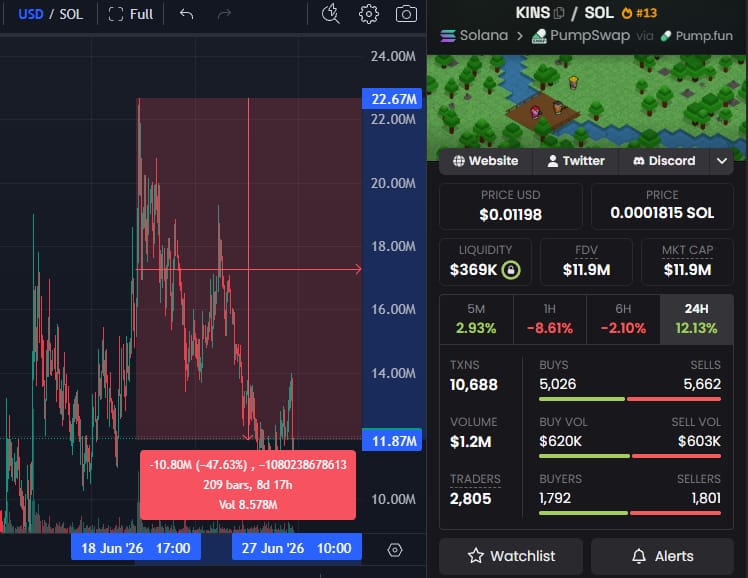Open the Solana chain link

(x=474, y=36)
